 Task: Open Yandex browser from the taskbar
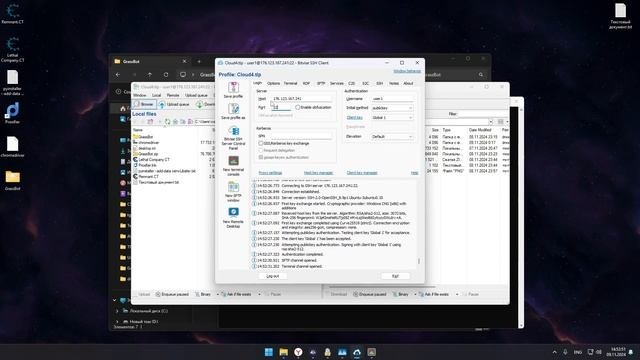298,352
